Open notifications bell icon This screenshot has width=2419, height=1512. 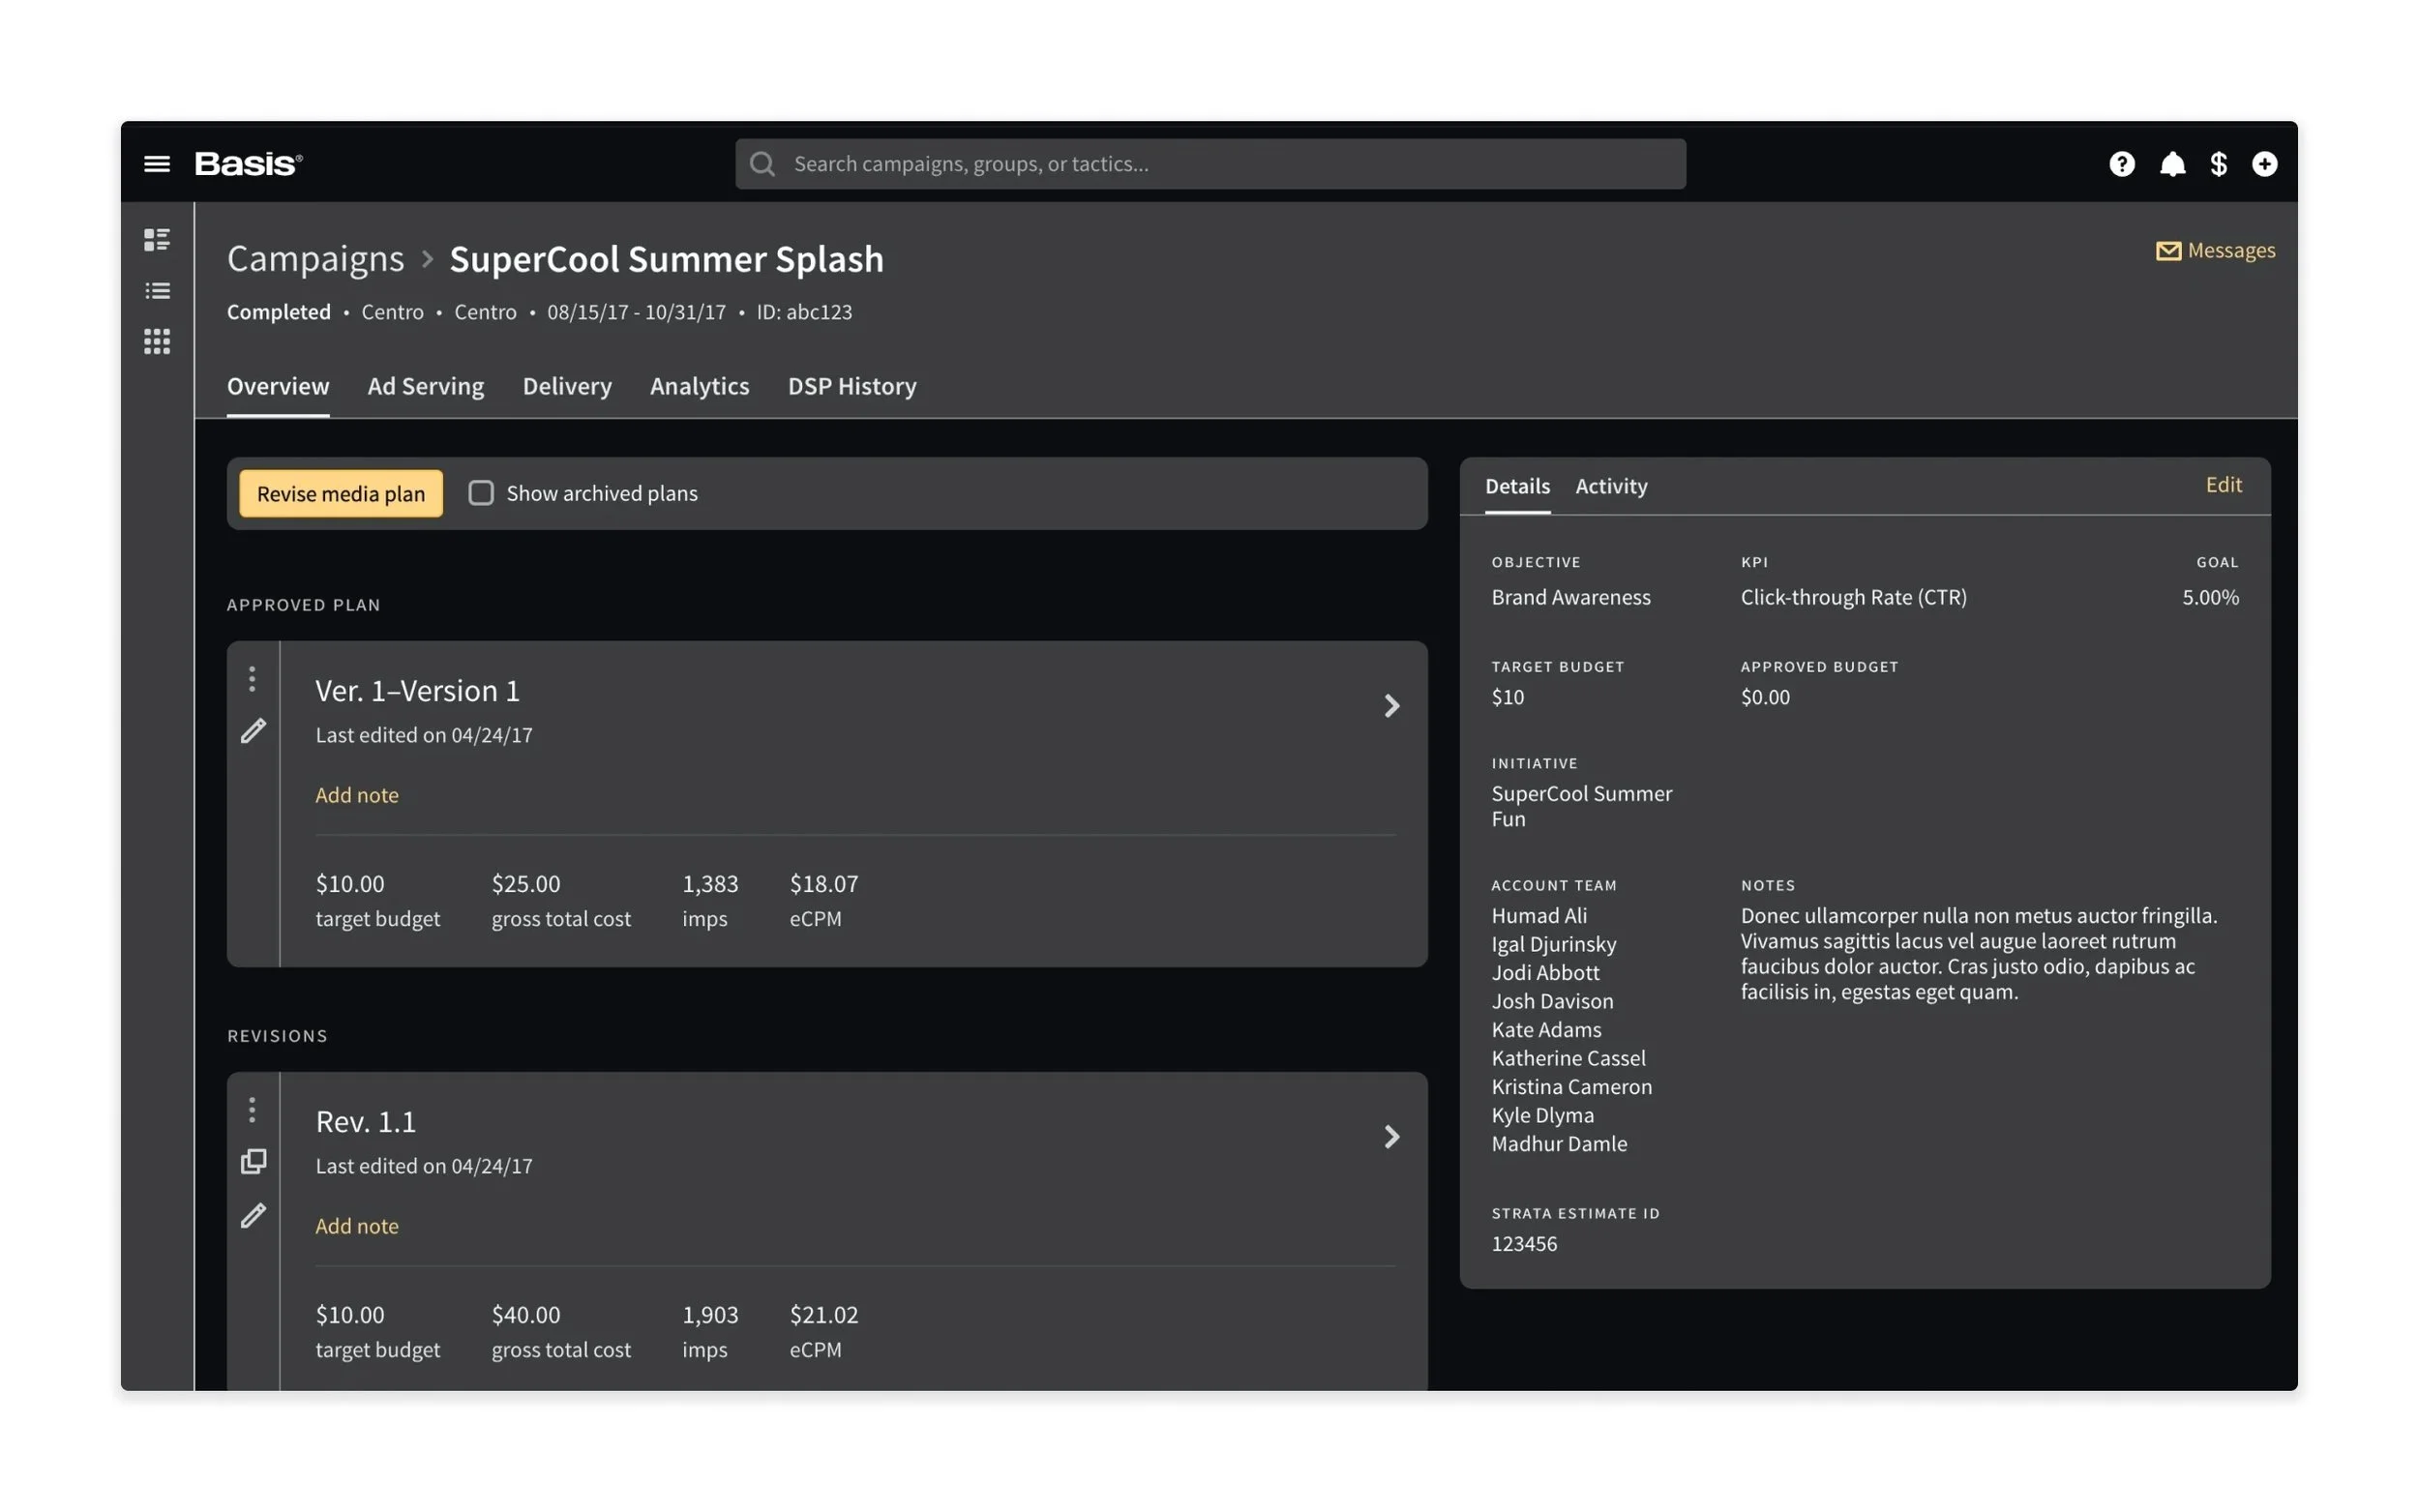pyautogui.click(x=2172, y=164)
